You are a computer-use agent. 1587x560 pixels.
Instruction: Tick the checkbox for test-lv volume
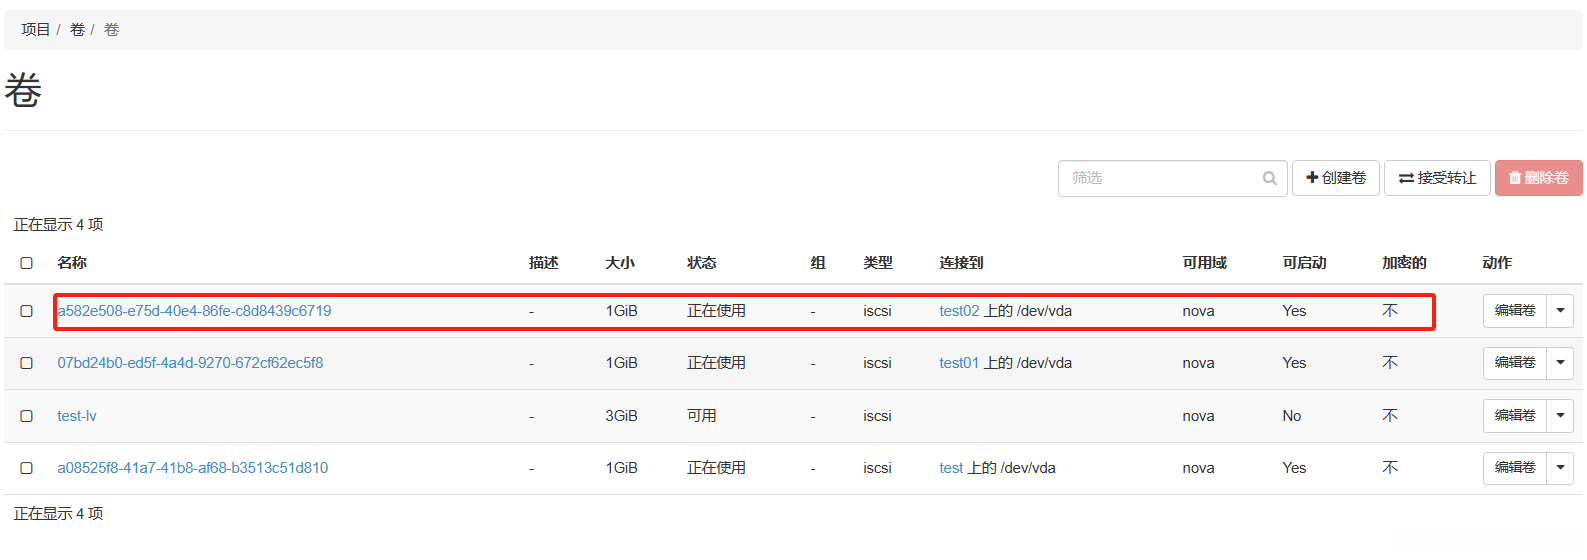pyautogui.click(x=27, y=416)
